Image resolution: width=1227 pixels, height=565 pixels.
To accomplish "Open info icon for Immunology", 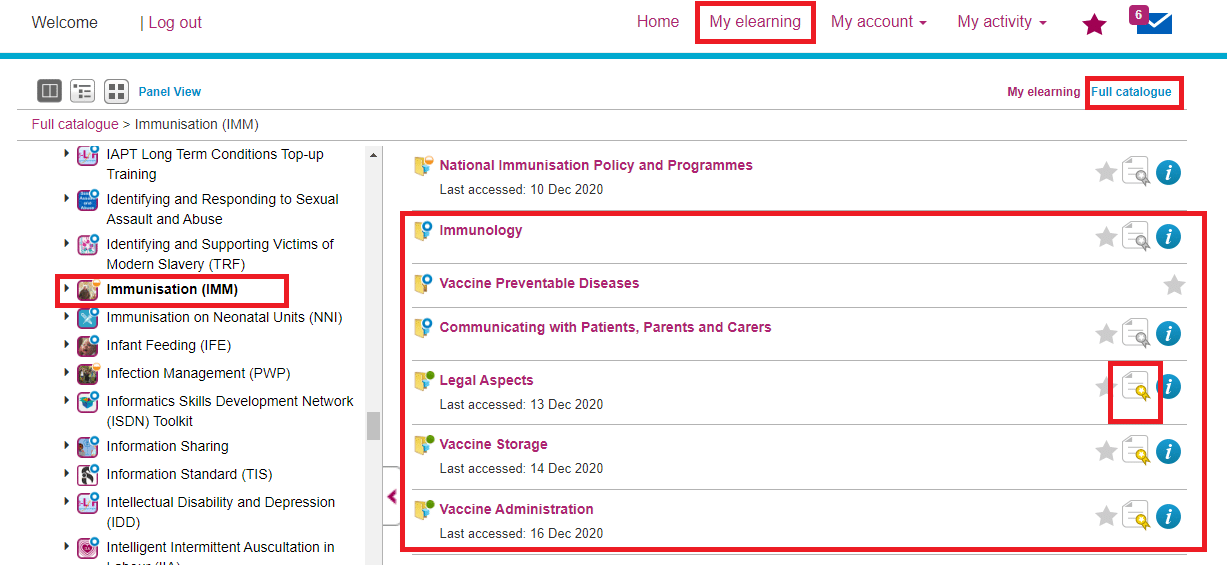I will [x=1168, y=237].
